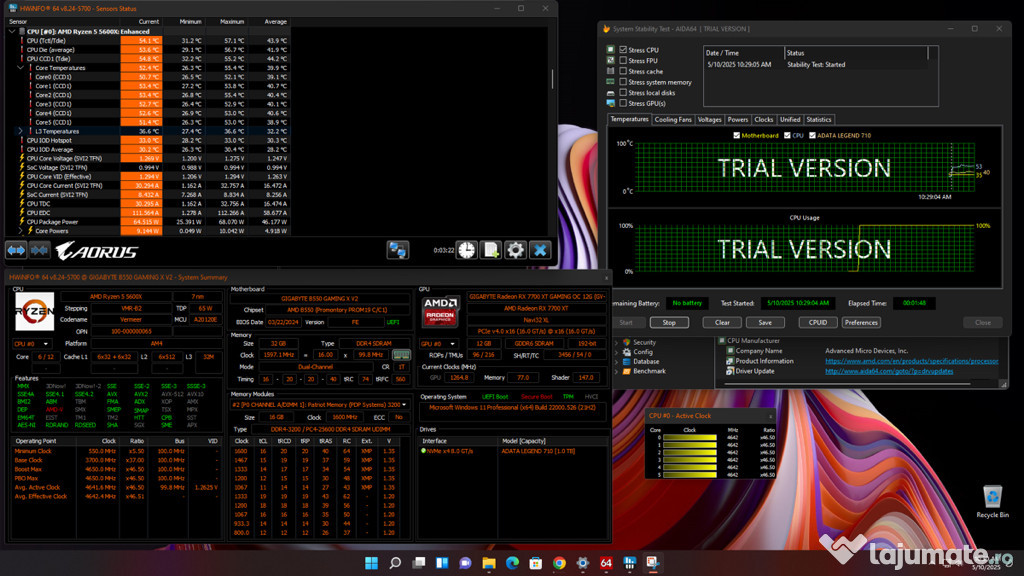This screenshot has height=576, width=1024.
Task: Open the GPU #0 selector dropdown
Action: pyautogui.click(x=439, y=344)
